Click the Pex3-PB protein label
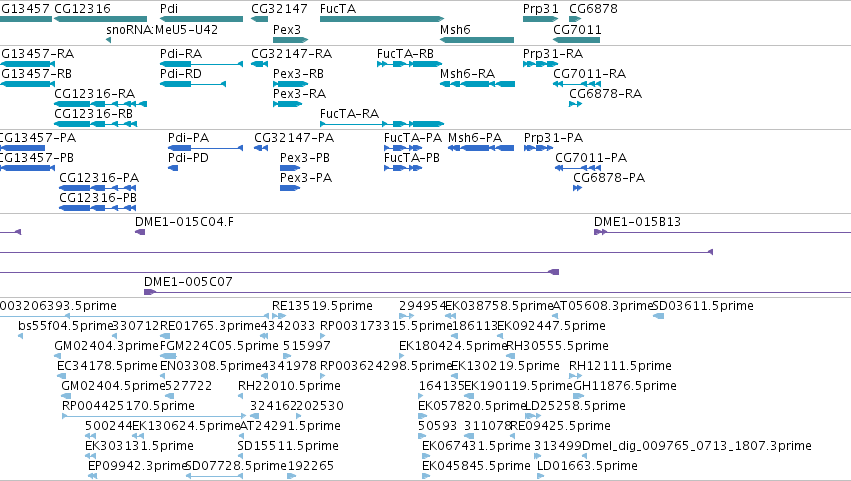This screenshot has height=481, width=851. (x=305, y=157)
